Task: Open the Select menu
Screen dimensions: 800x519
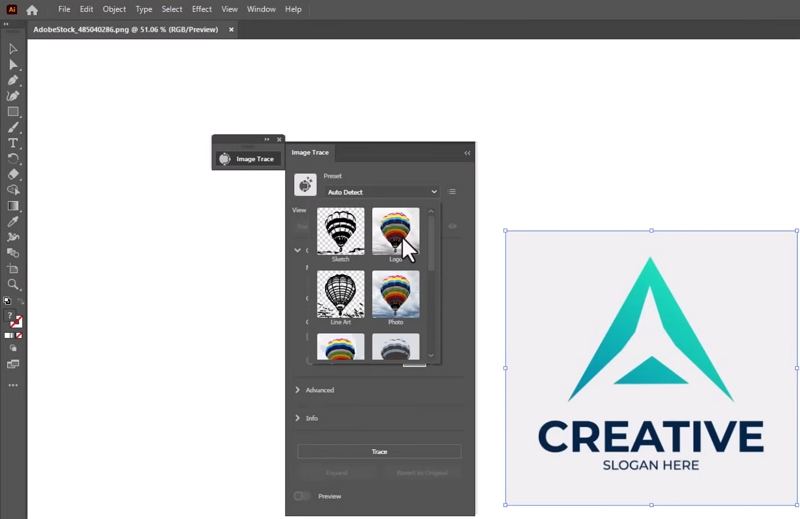Action: point(172,9)
